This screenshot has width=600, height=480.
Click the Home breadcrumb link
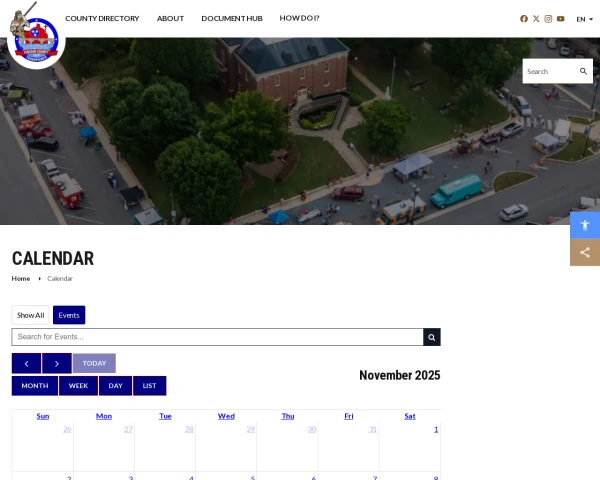coord(21,278)
